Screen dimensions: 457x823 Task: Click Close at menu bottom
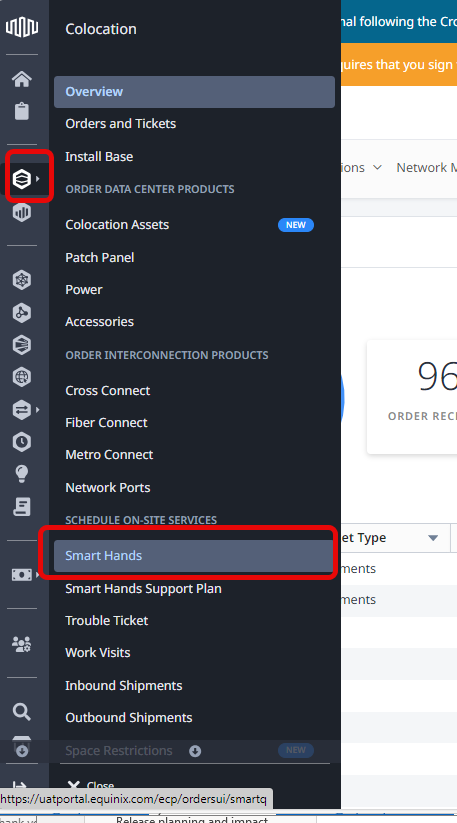tap(91, 786)
